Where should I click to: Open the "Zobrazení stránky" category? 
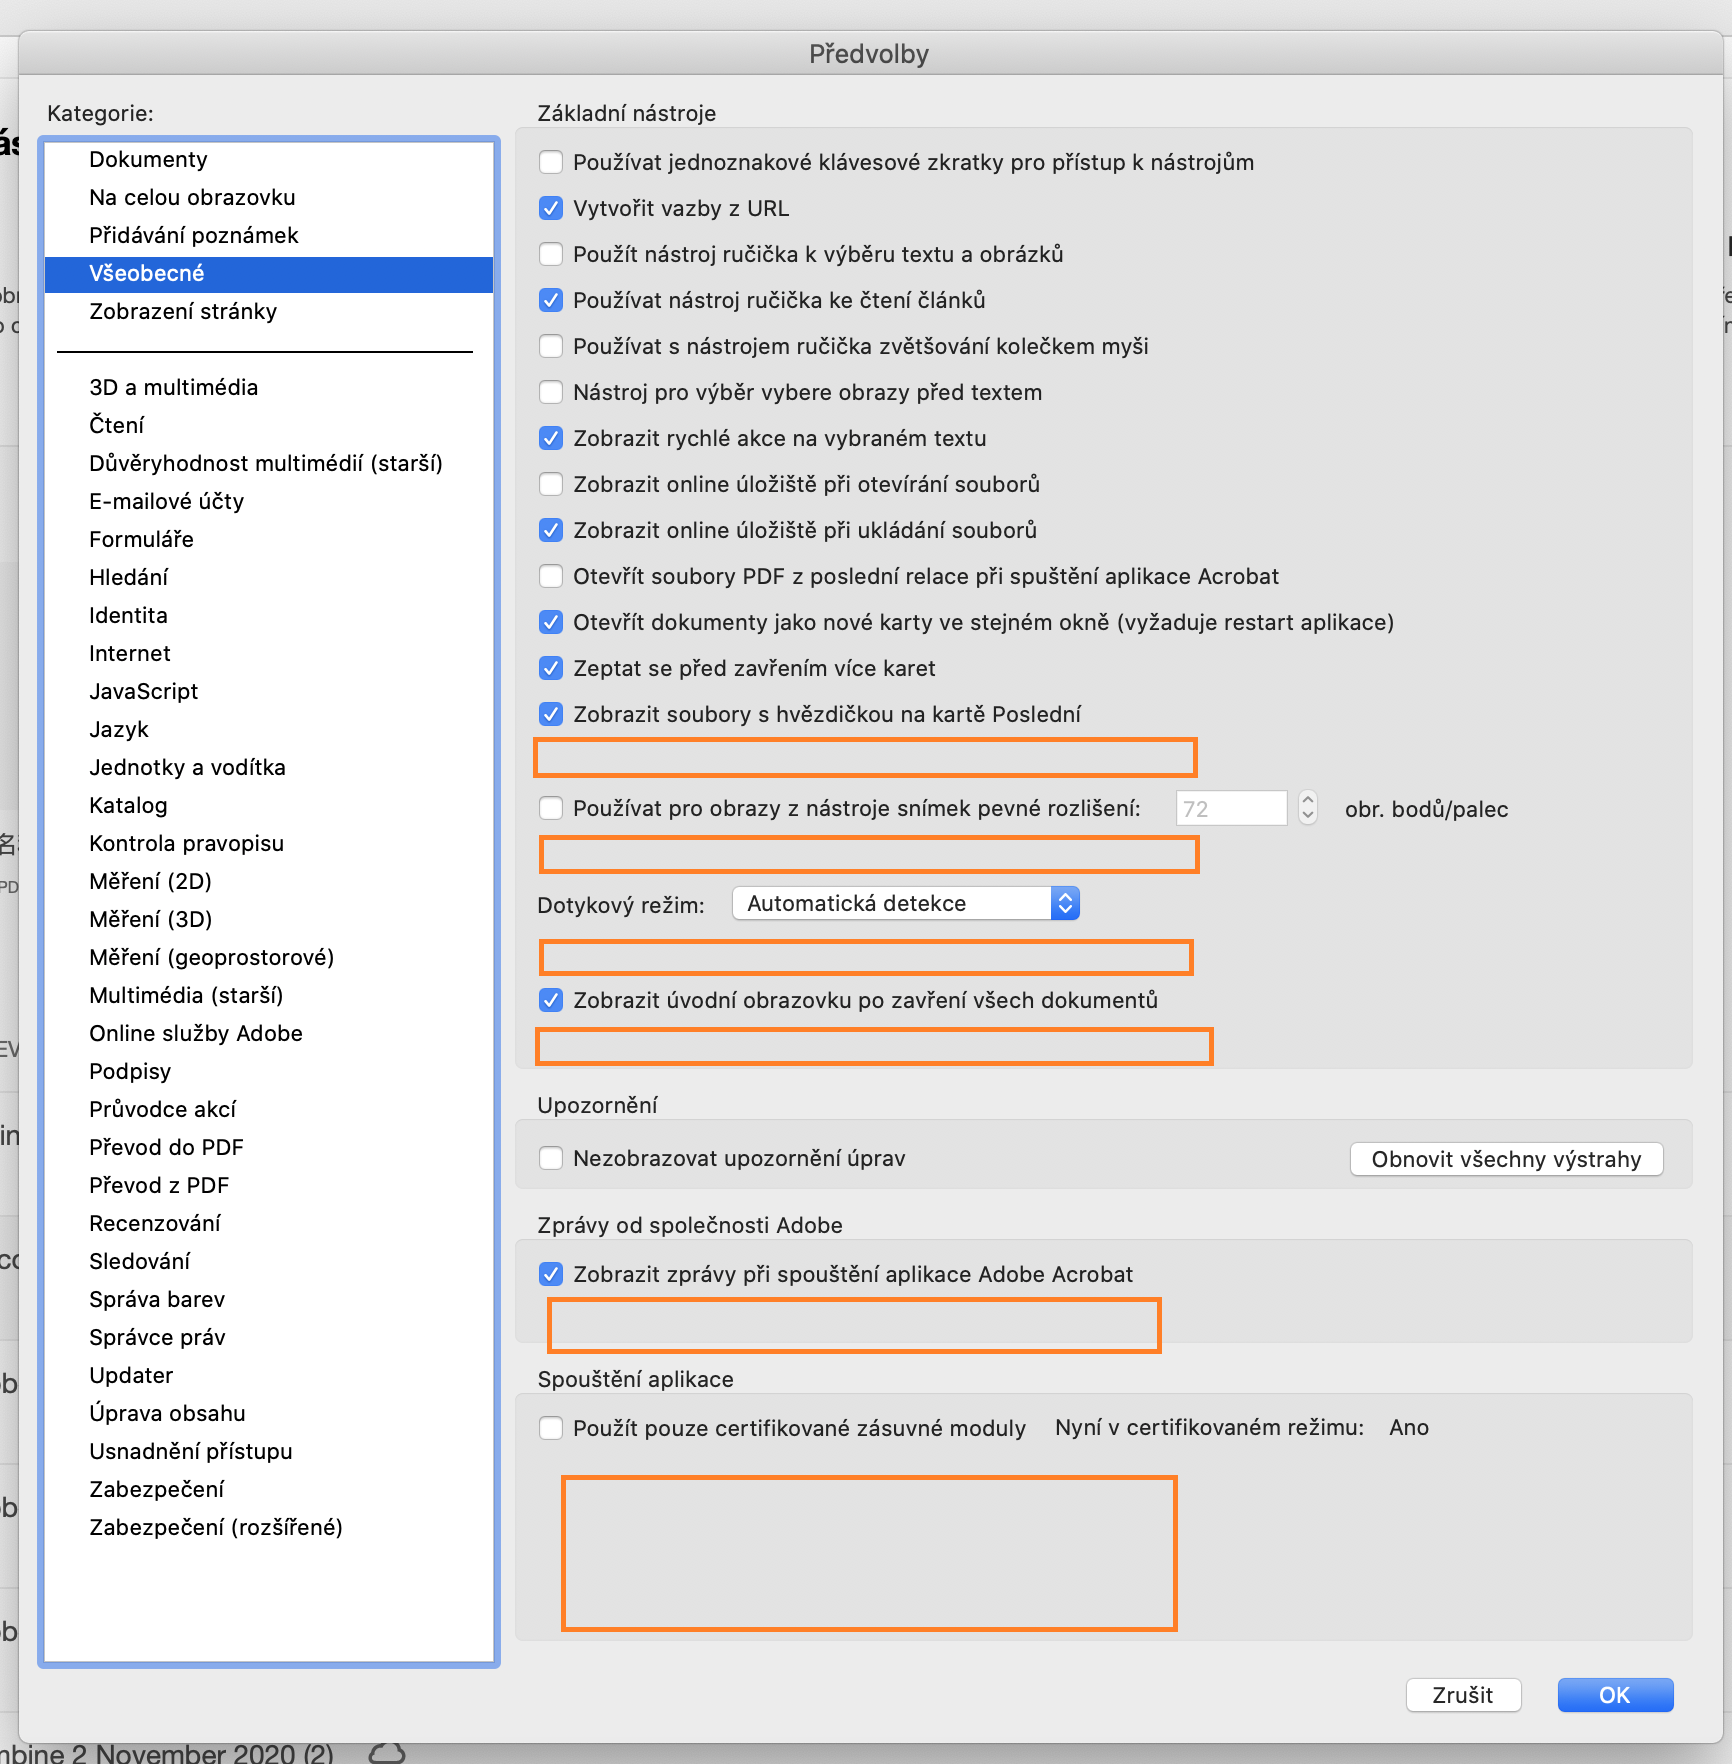182,311
